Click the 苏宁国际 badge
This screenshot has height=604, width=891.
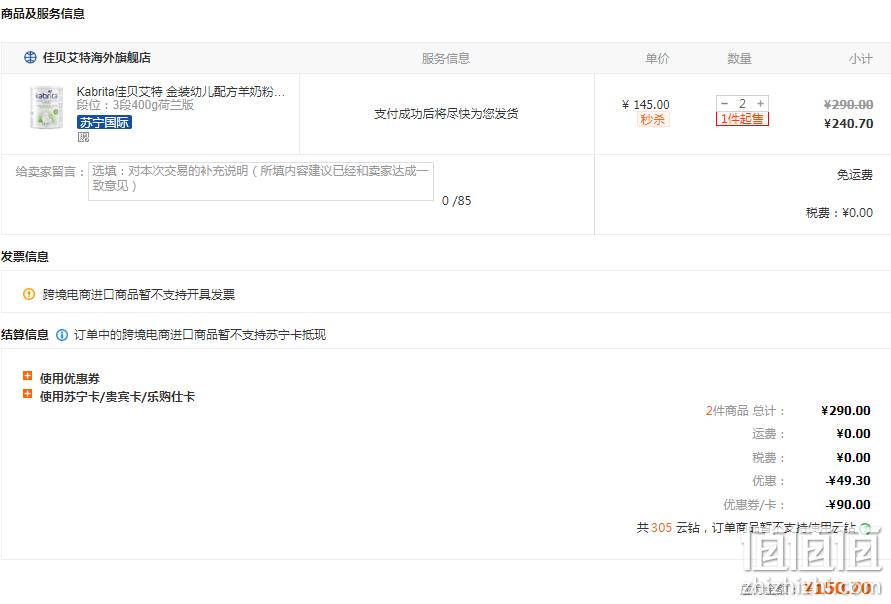pyautogui.click(x=105, y=122)
